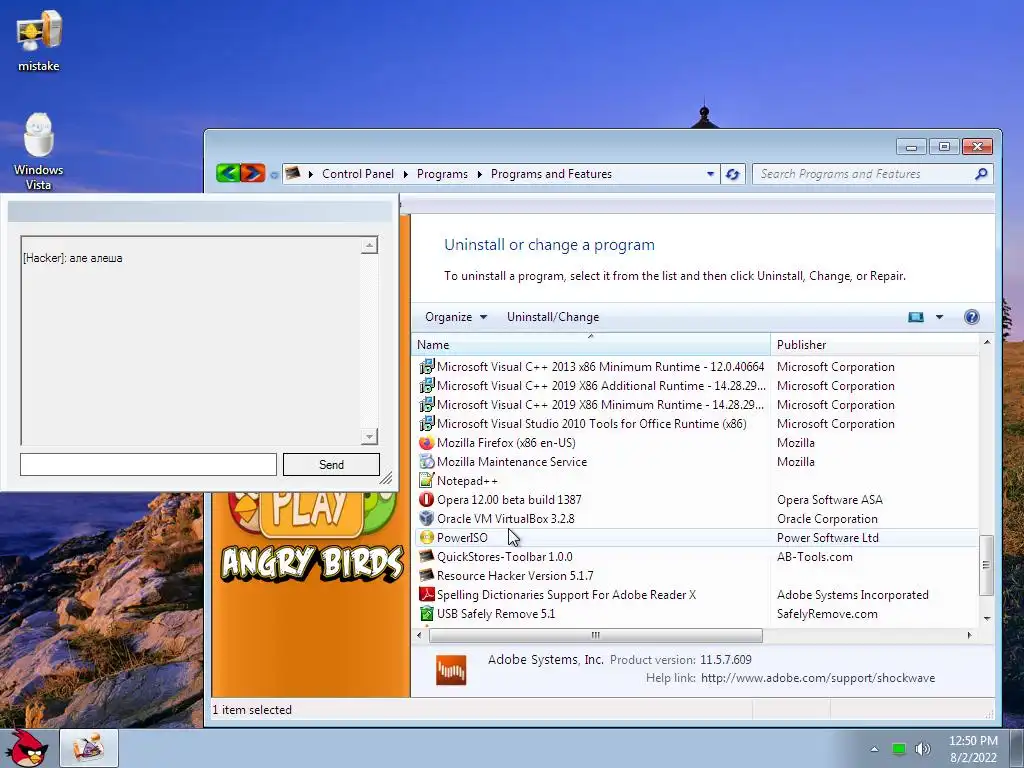The image size is (1024, 768).
Task: Open the Help question mark icon
Action: click(x=971, y=317)
